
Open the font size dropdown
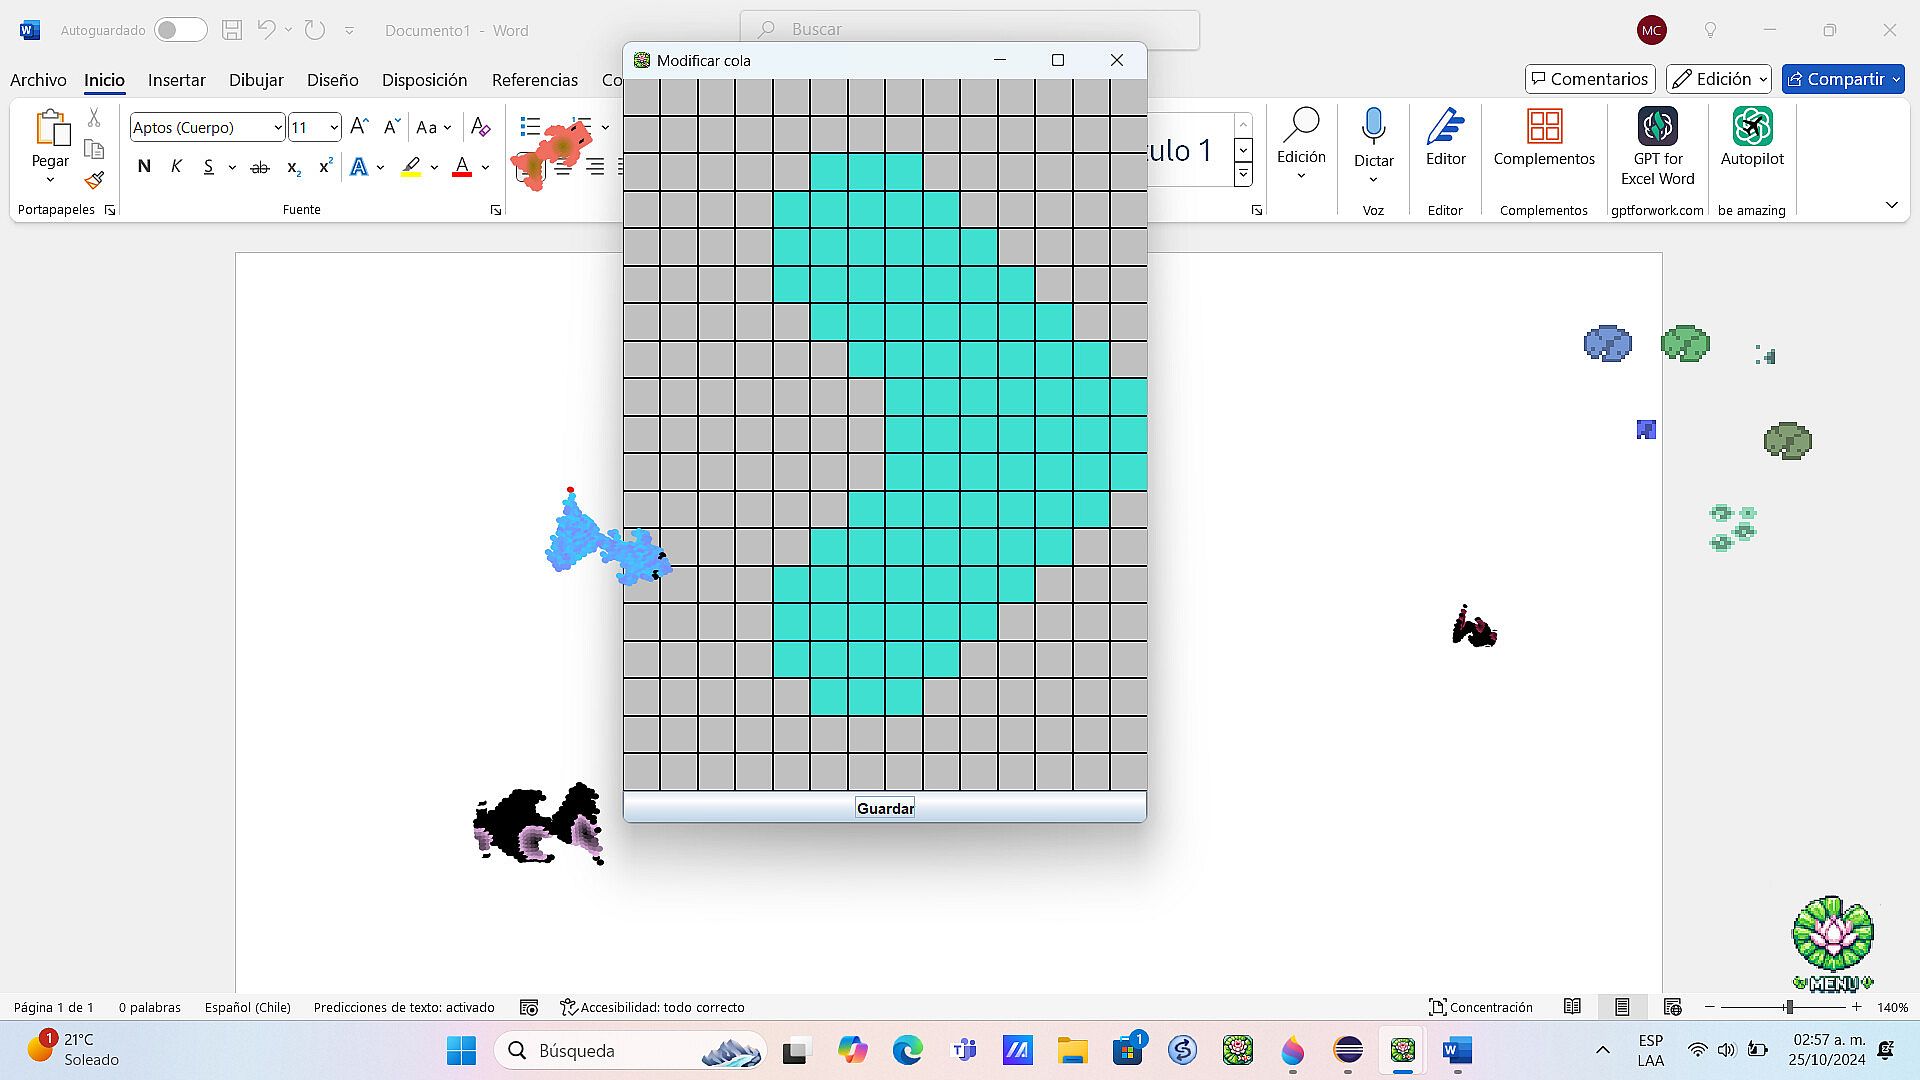pyautogui.click(x=333, y=128)
